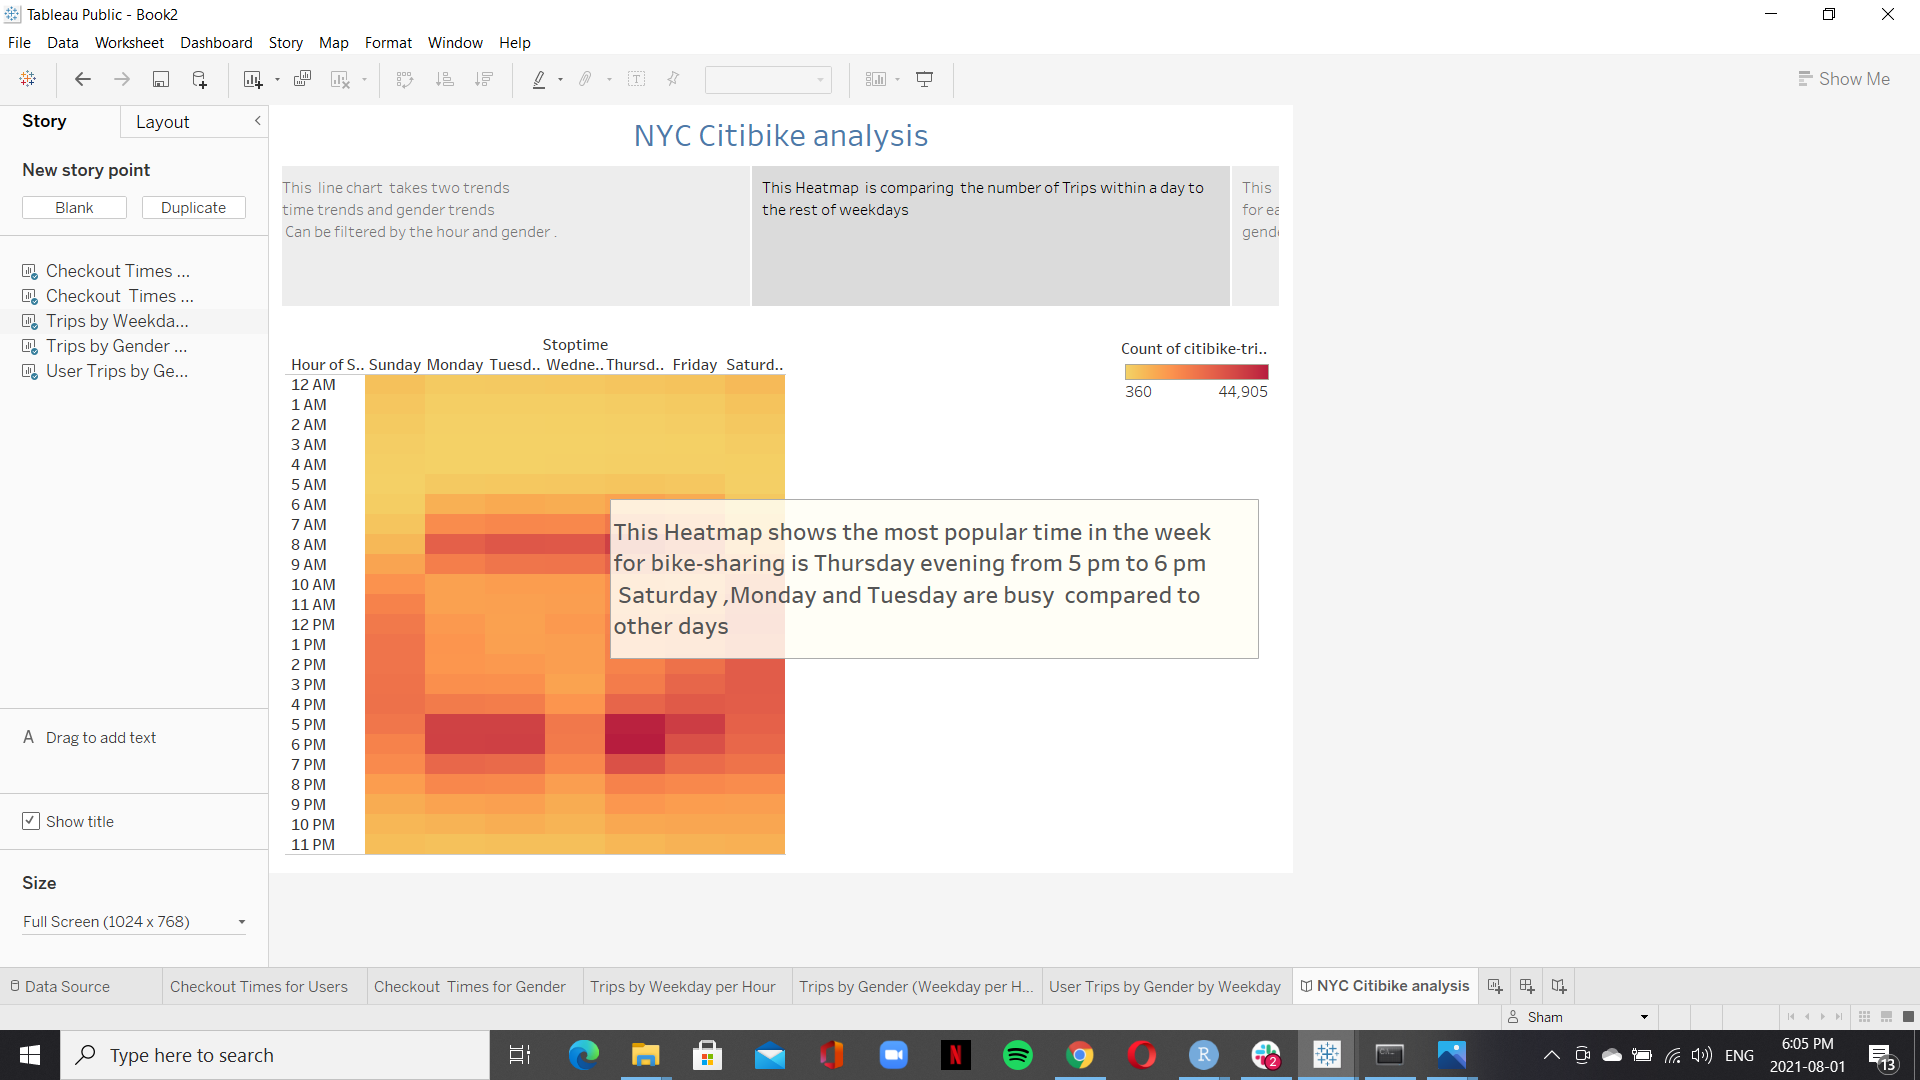Switch to sheet sorter grid icon
1920x1080 pixels.
tap(1864, 1017)
